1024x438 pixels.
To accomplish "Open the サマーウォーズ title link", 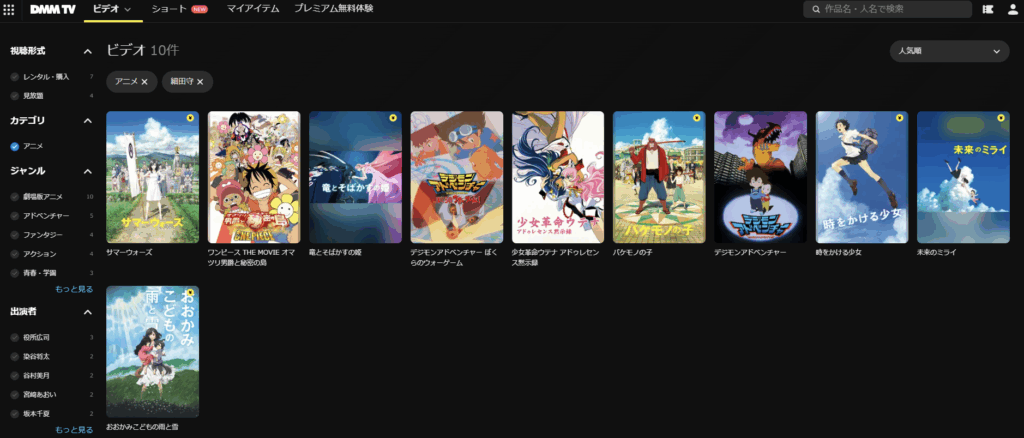I will point(129,252).
